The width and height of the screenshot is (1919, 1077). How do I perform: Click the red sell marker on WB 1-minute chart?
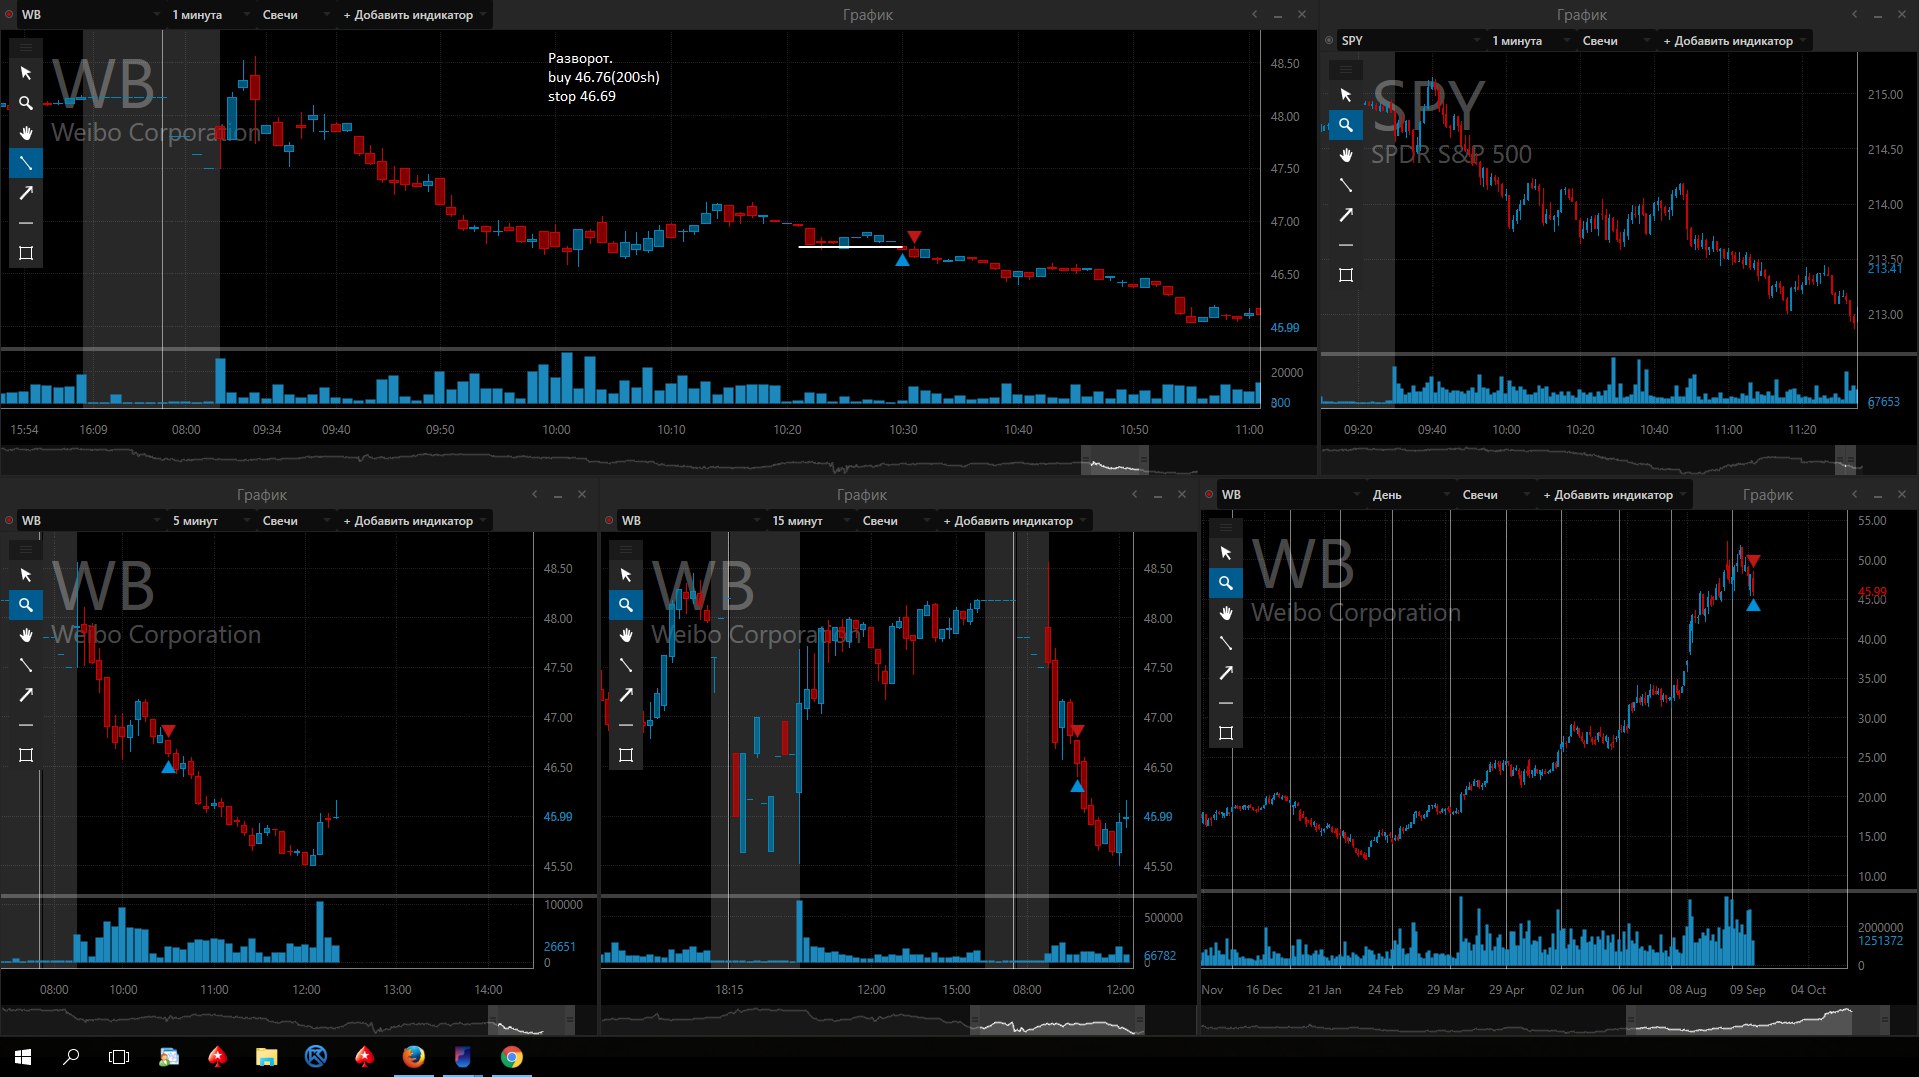point(914,237)
